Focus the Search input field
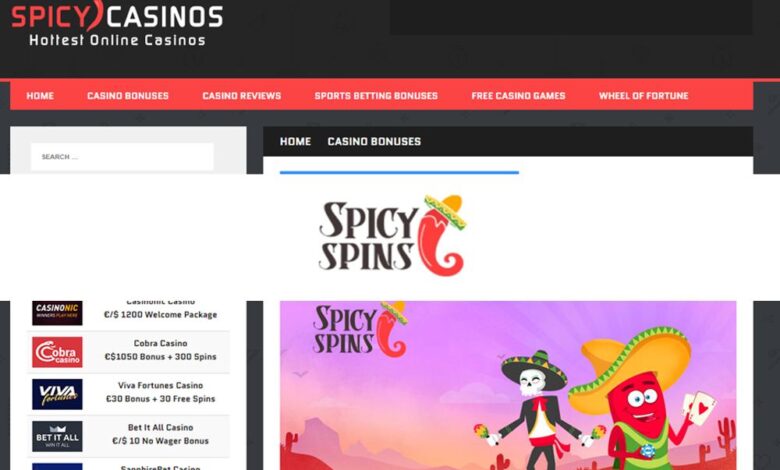This screenshot has height=470, width=780. pyautogui.click(x=122, y=157)
